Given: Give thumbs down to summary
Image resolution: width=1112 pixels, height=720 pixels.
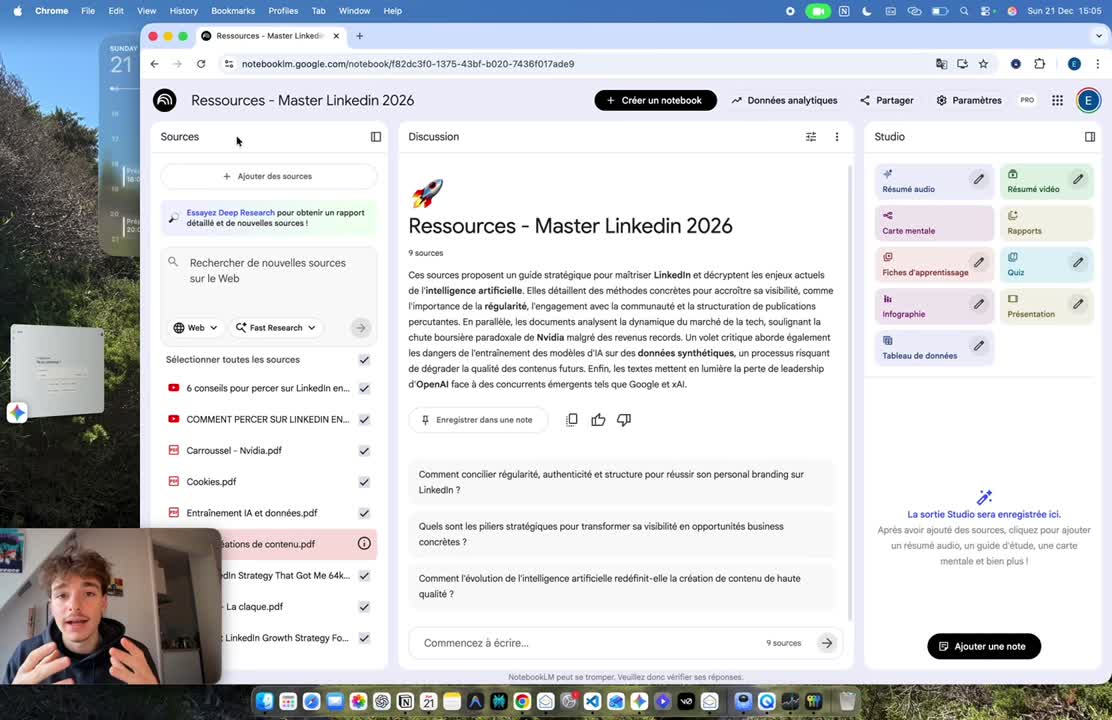Looking at the screenshot, I should click(x=624, y=420).
